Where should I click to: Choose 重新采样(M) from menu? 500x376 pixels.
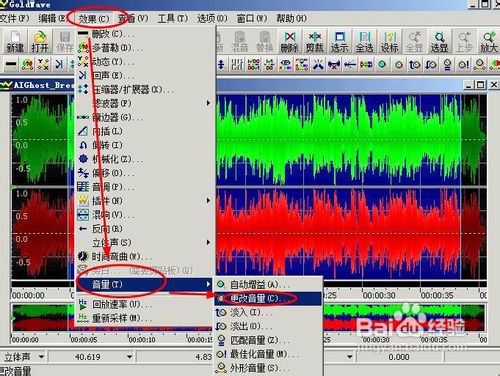click(144, 318)
